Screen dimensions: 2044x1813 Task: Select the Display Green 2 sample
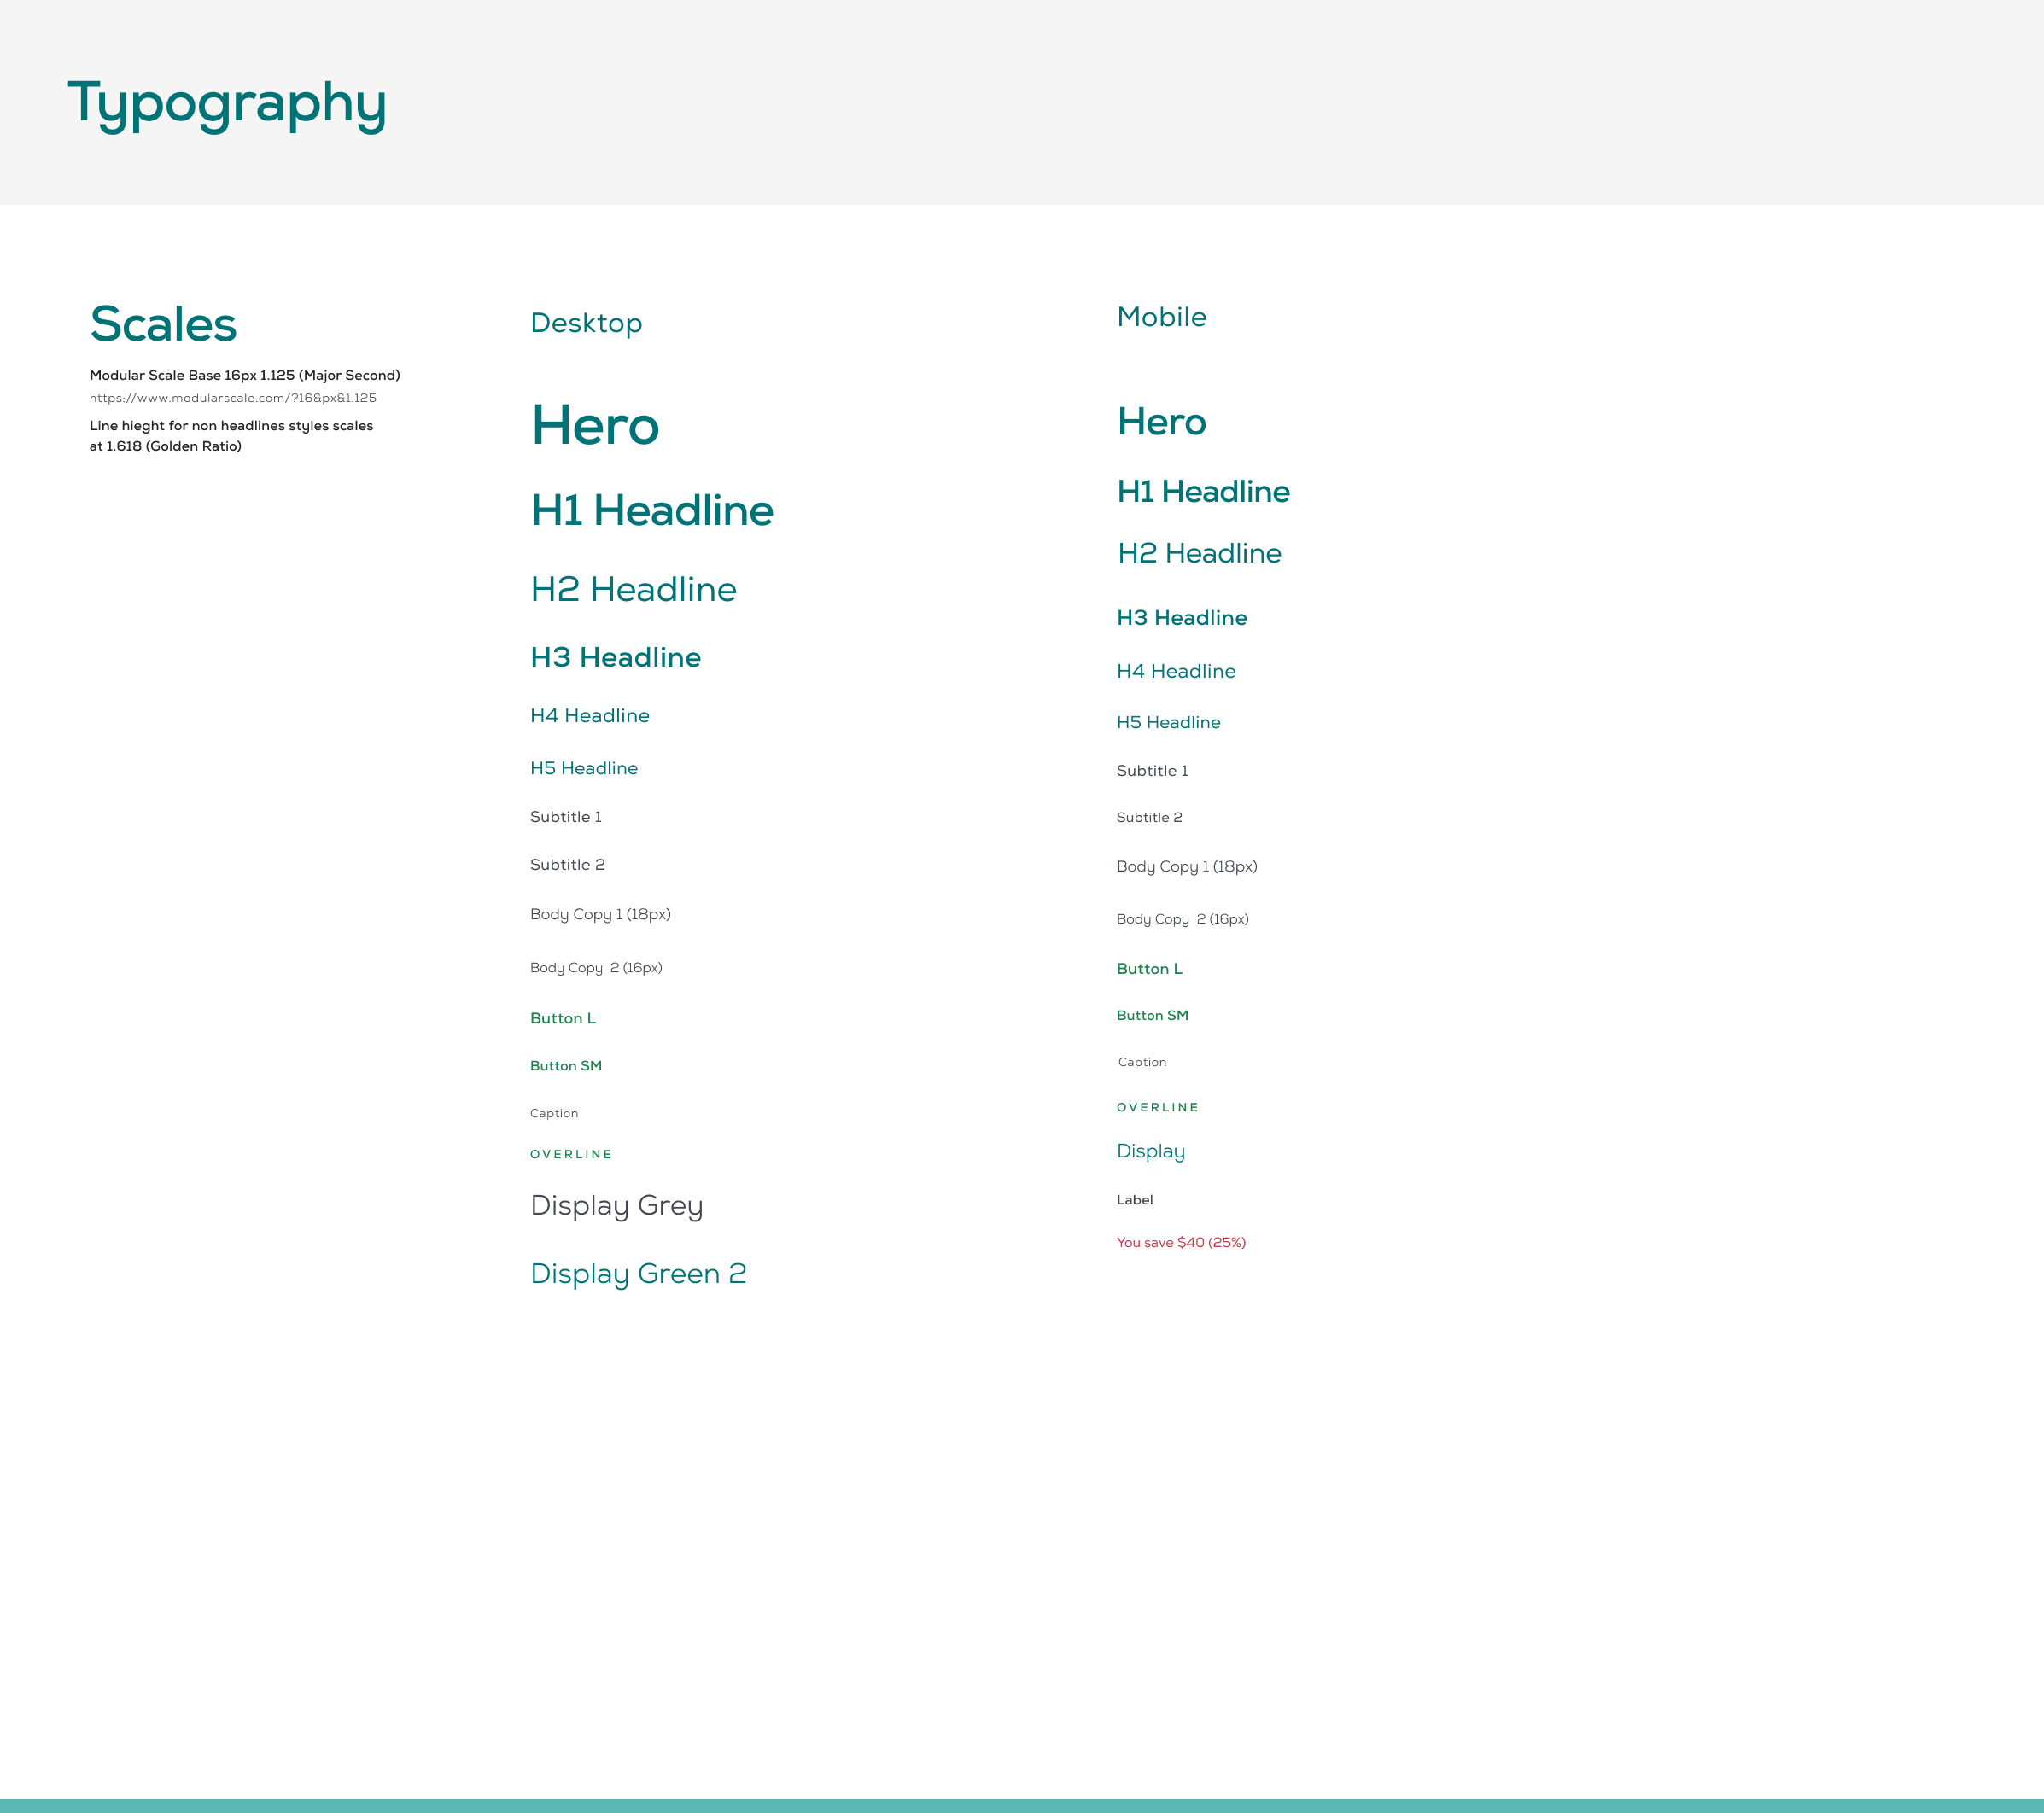click(x=638, y=1273)
